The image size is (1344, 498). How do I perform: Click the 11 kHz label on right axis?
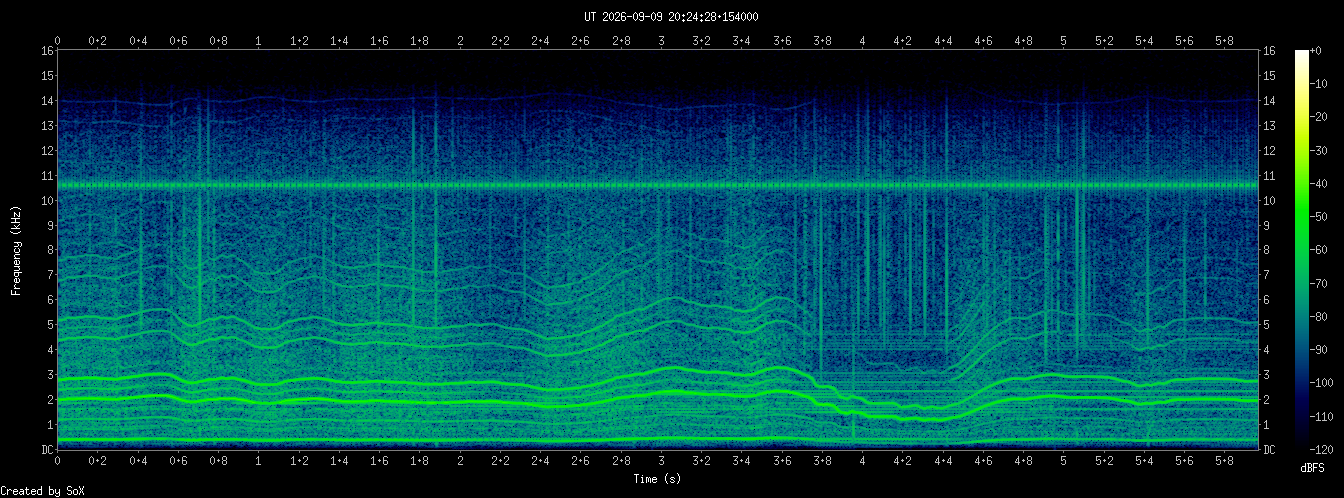pos(1270,175)
